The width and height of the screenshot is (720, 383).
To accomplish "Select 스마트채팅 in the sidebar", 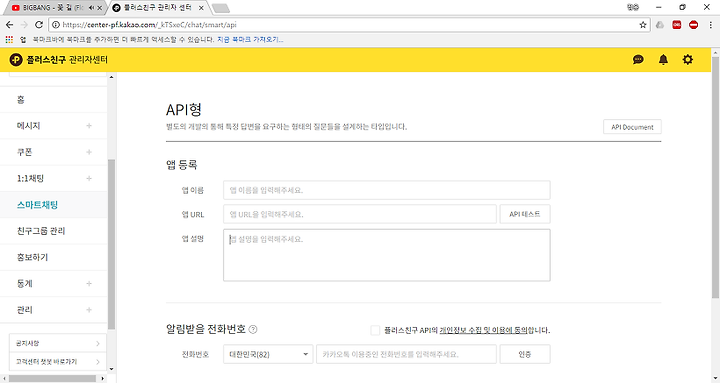I will click(53, 205).
